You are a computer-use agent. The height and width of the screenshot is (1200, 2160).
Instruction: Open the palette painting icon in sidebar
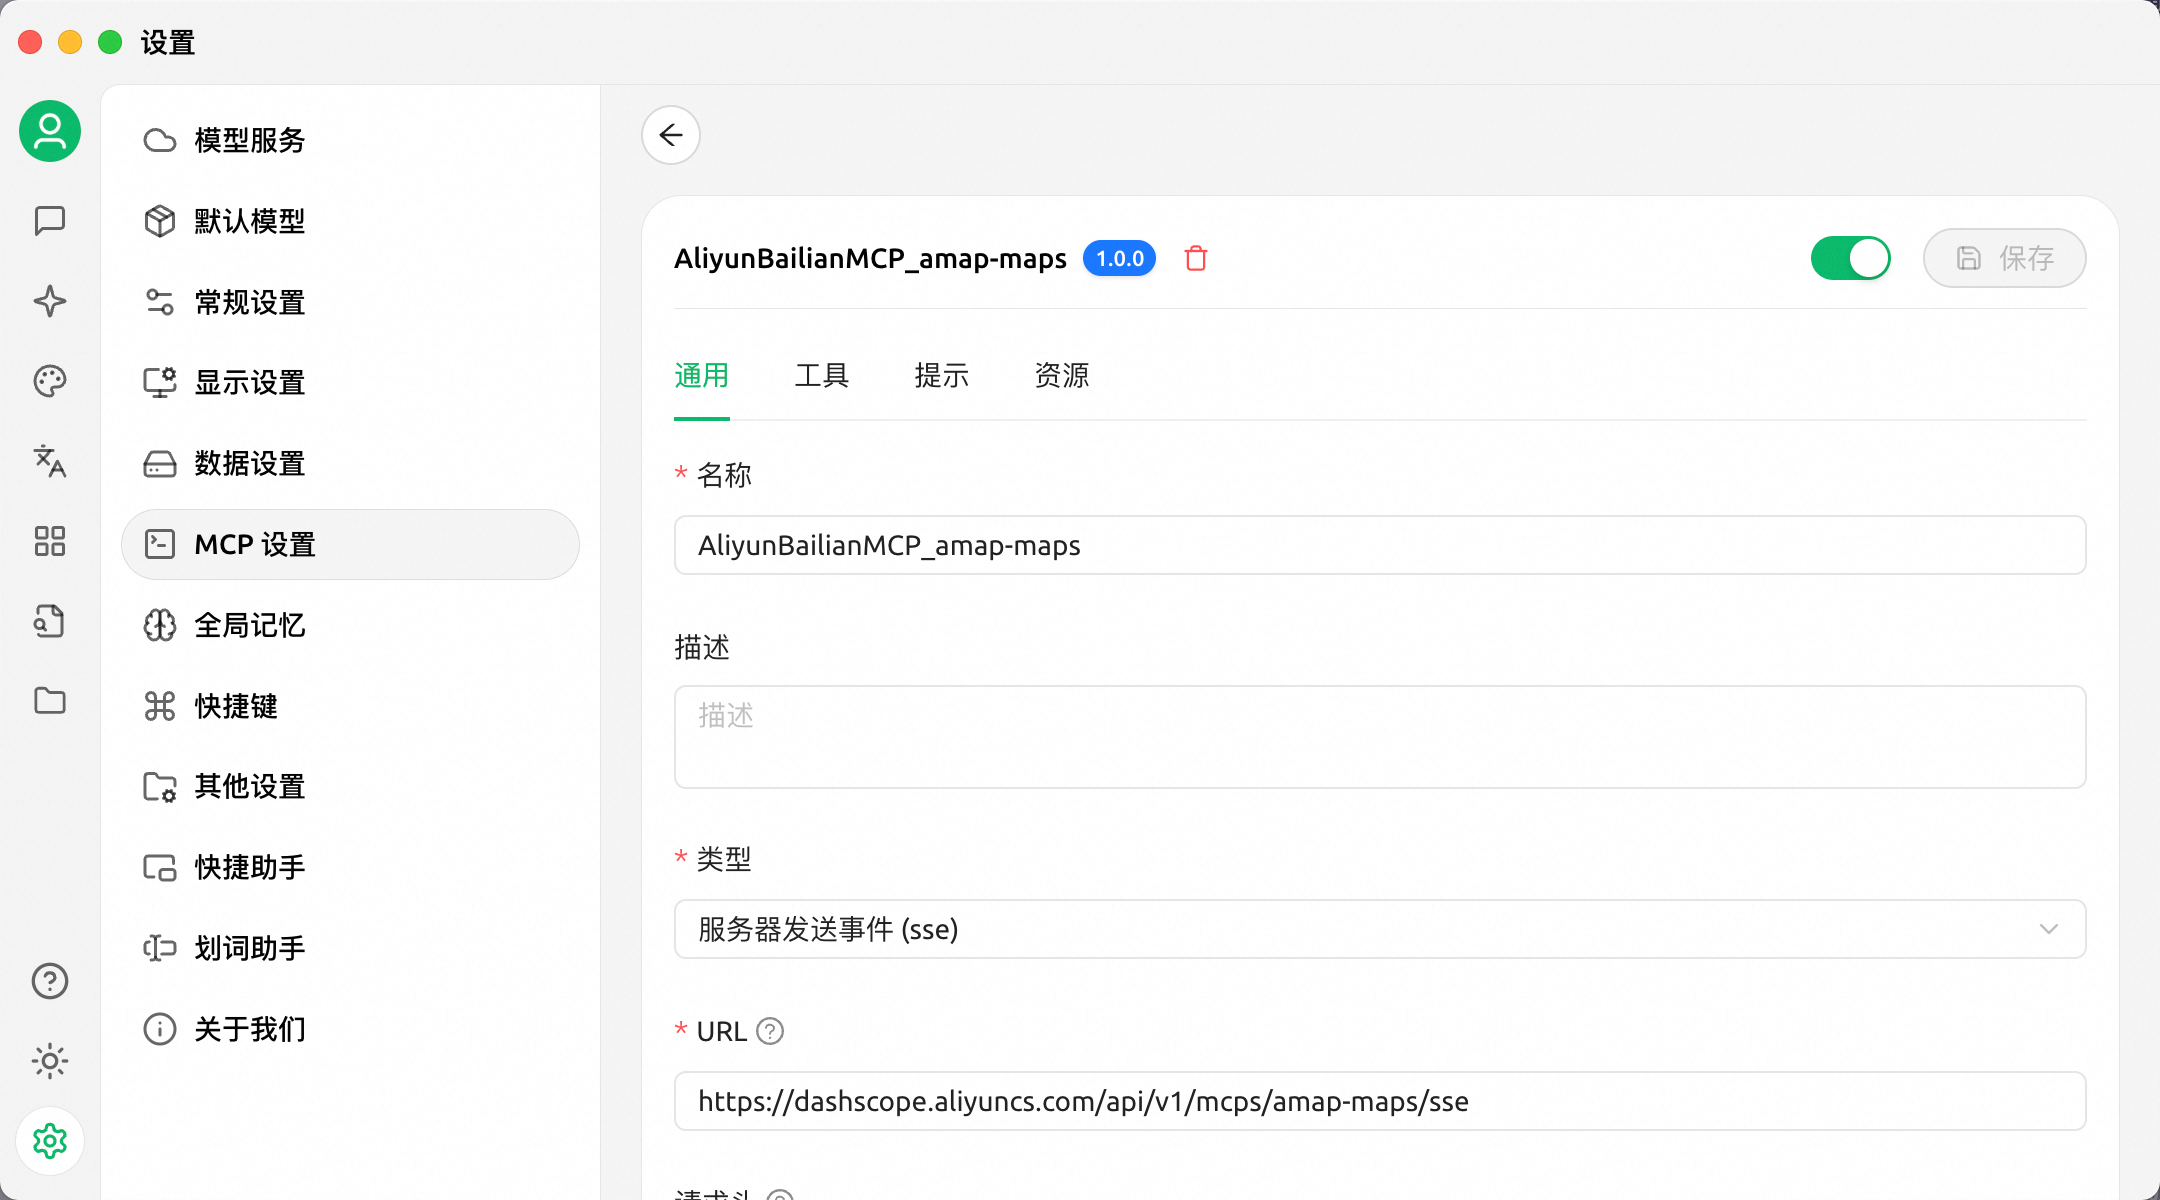click(50, 381)
